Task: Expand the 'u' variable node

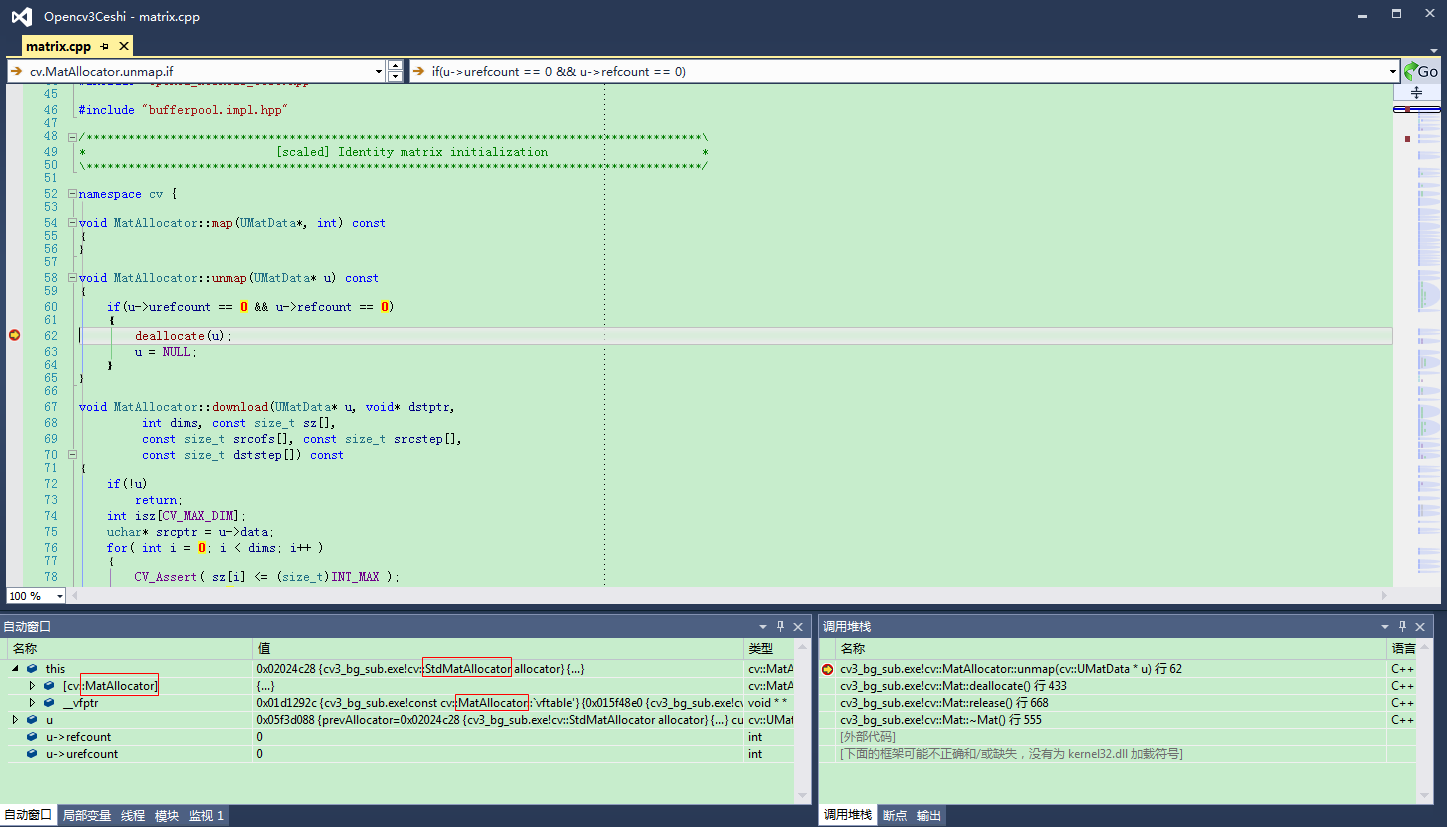Action: point(15,720)
